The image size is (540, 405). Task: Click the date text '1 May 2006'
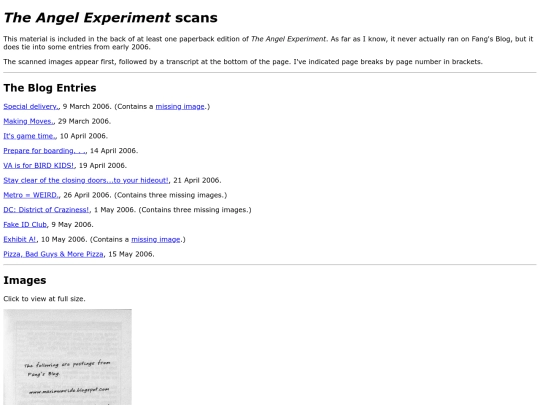(114, 210)
